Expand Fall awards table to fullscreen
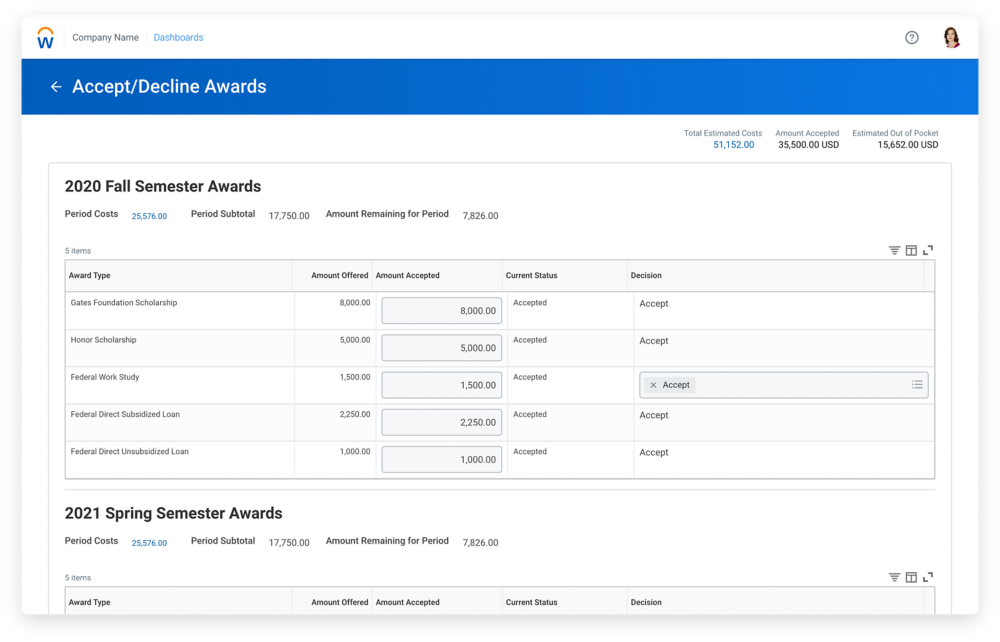This screenshot has height=642, width=1000. click(x=928, y=251)
